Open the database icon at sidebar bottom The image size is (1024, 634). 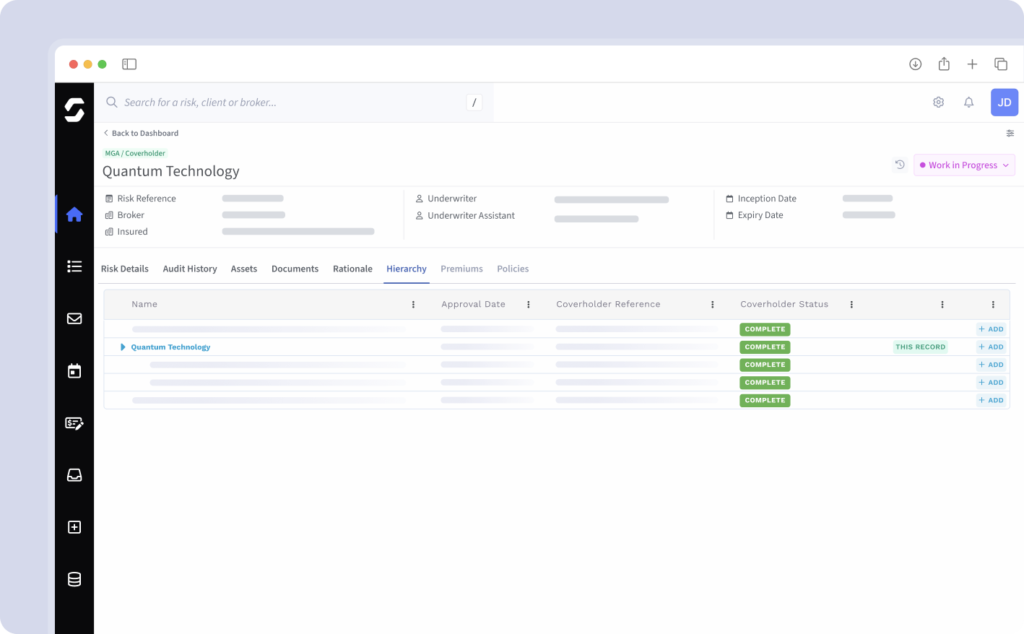74,578
